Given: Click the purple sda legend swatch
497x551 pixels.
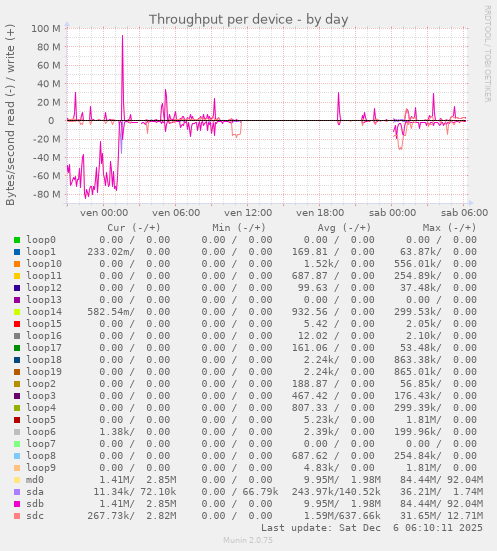Looking at the screenshot, I should [x=17, y=492].
